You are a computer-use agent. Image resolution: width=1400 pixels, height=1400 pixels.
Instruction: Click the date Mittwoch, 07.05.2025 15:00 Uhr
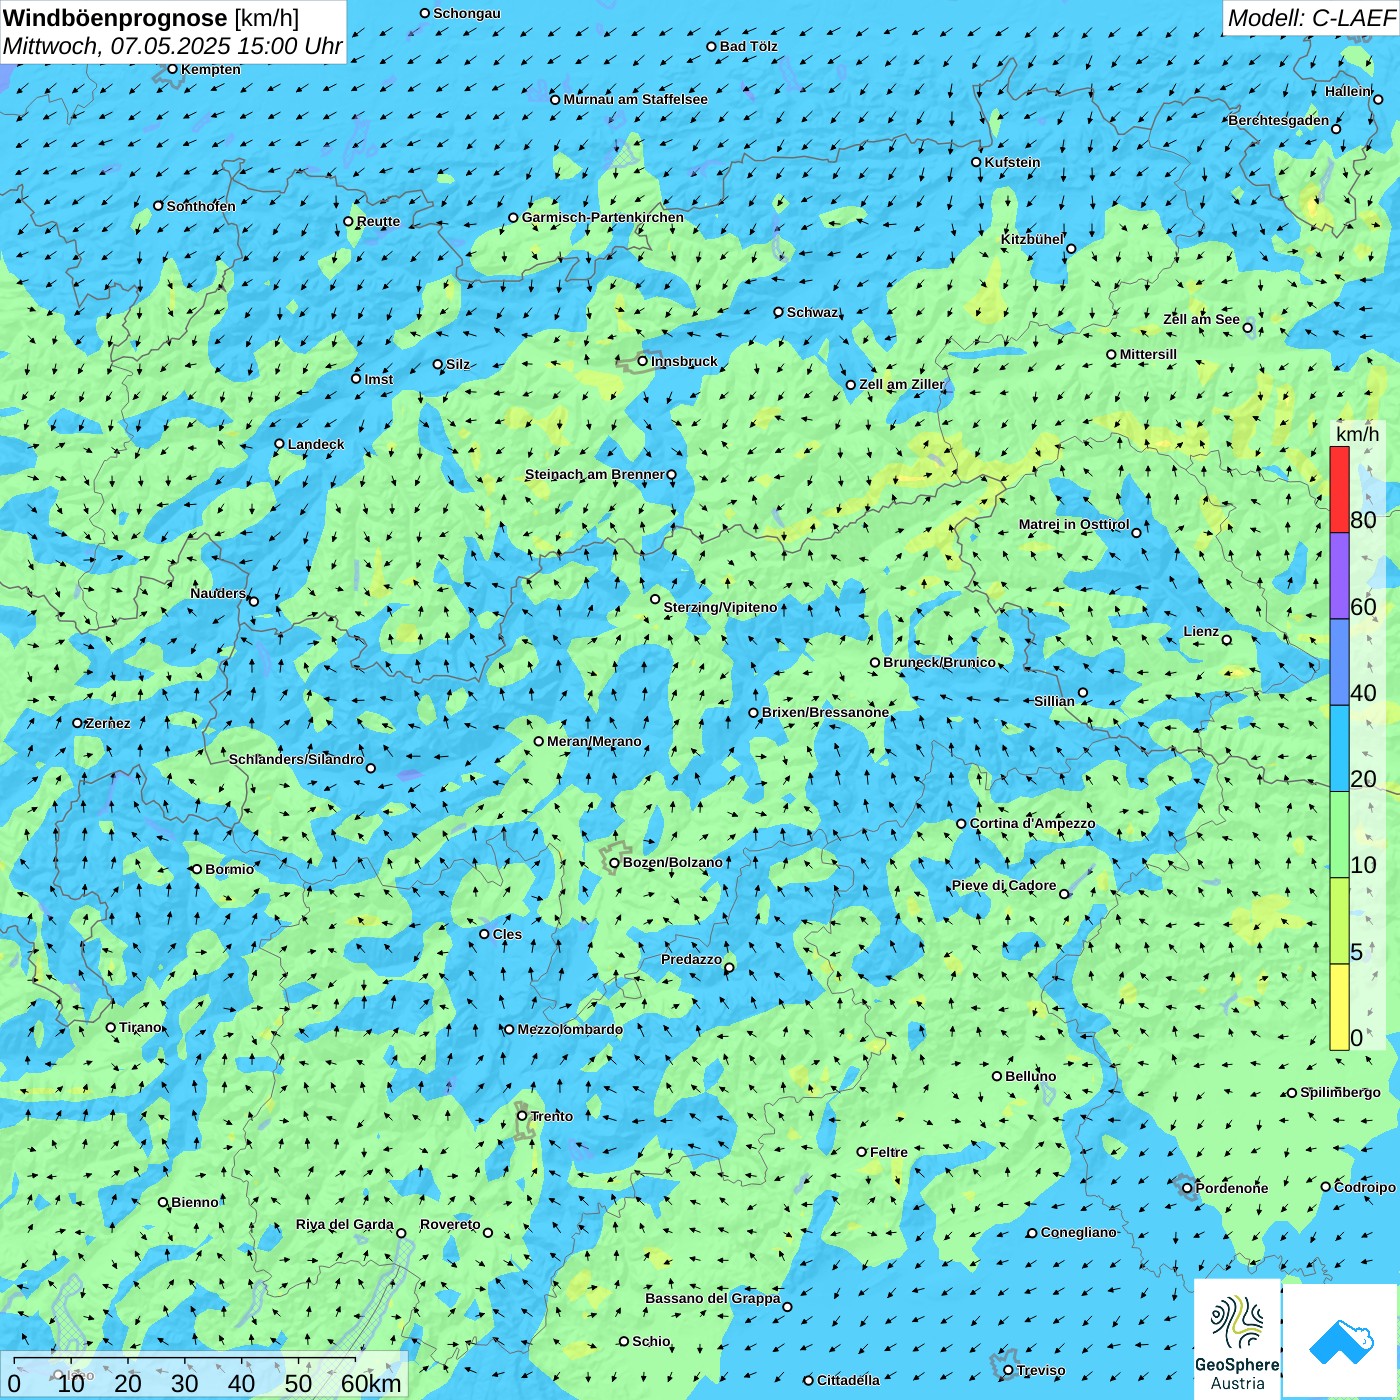pos(172,46)
